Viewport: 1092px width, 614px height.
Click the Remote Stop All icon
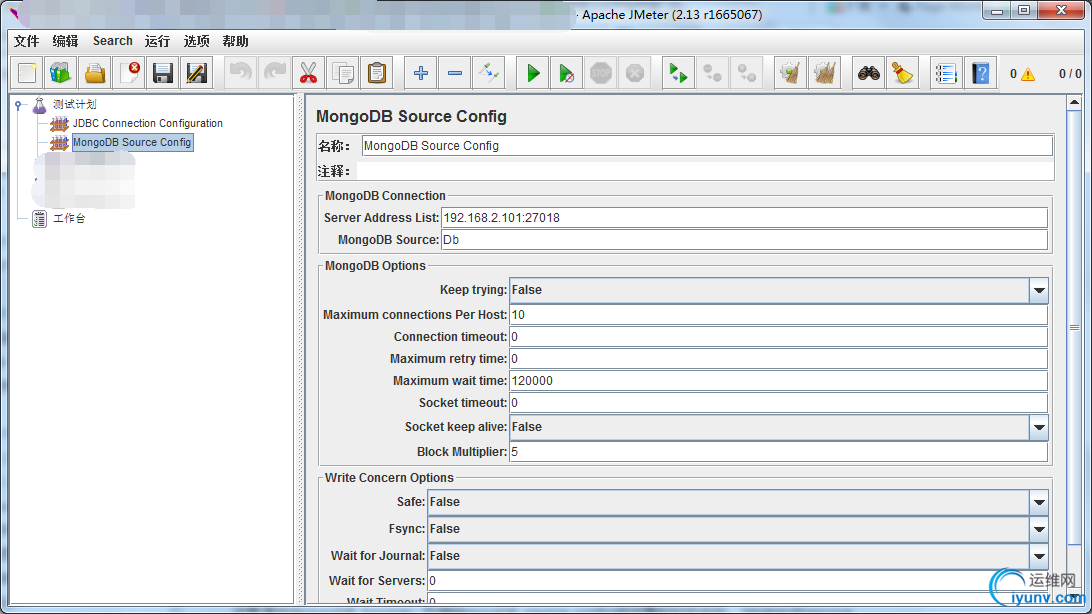coord(712,73)
